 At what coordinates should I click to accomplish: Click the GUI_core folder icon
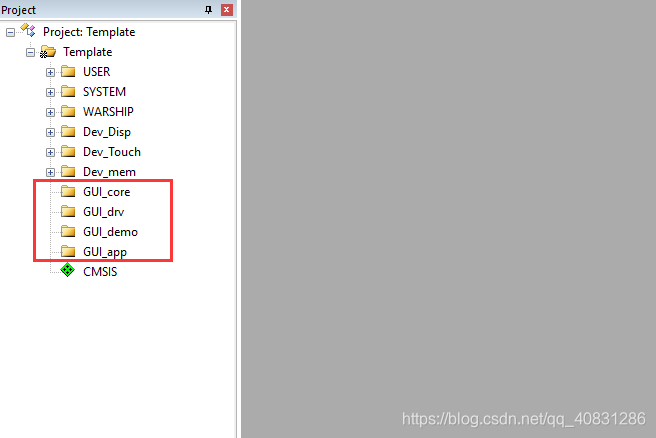[x=68, y=191]
